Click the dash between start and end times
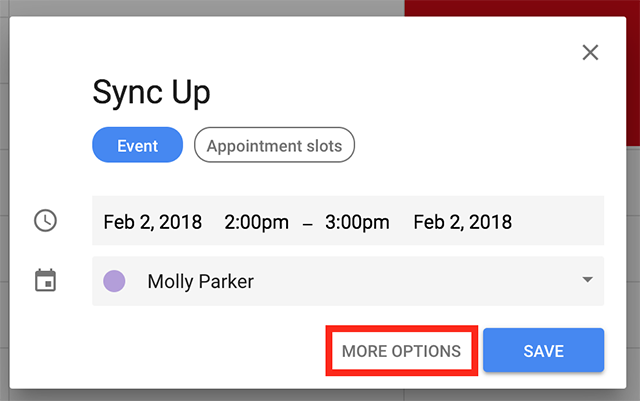Image resolution: width=640 pixels, height=401 pixels. (x=307, y=222)
